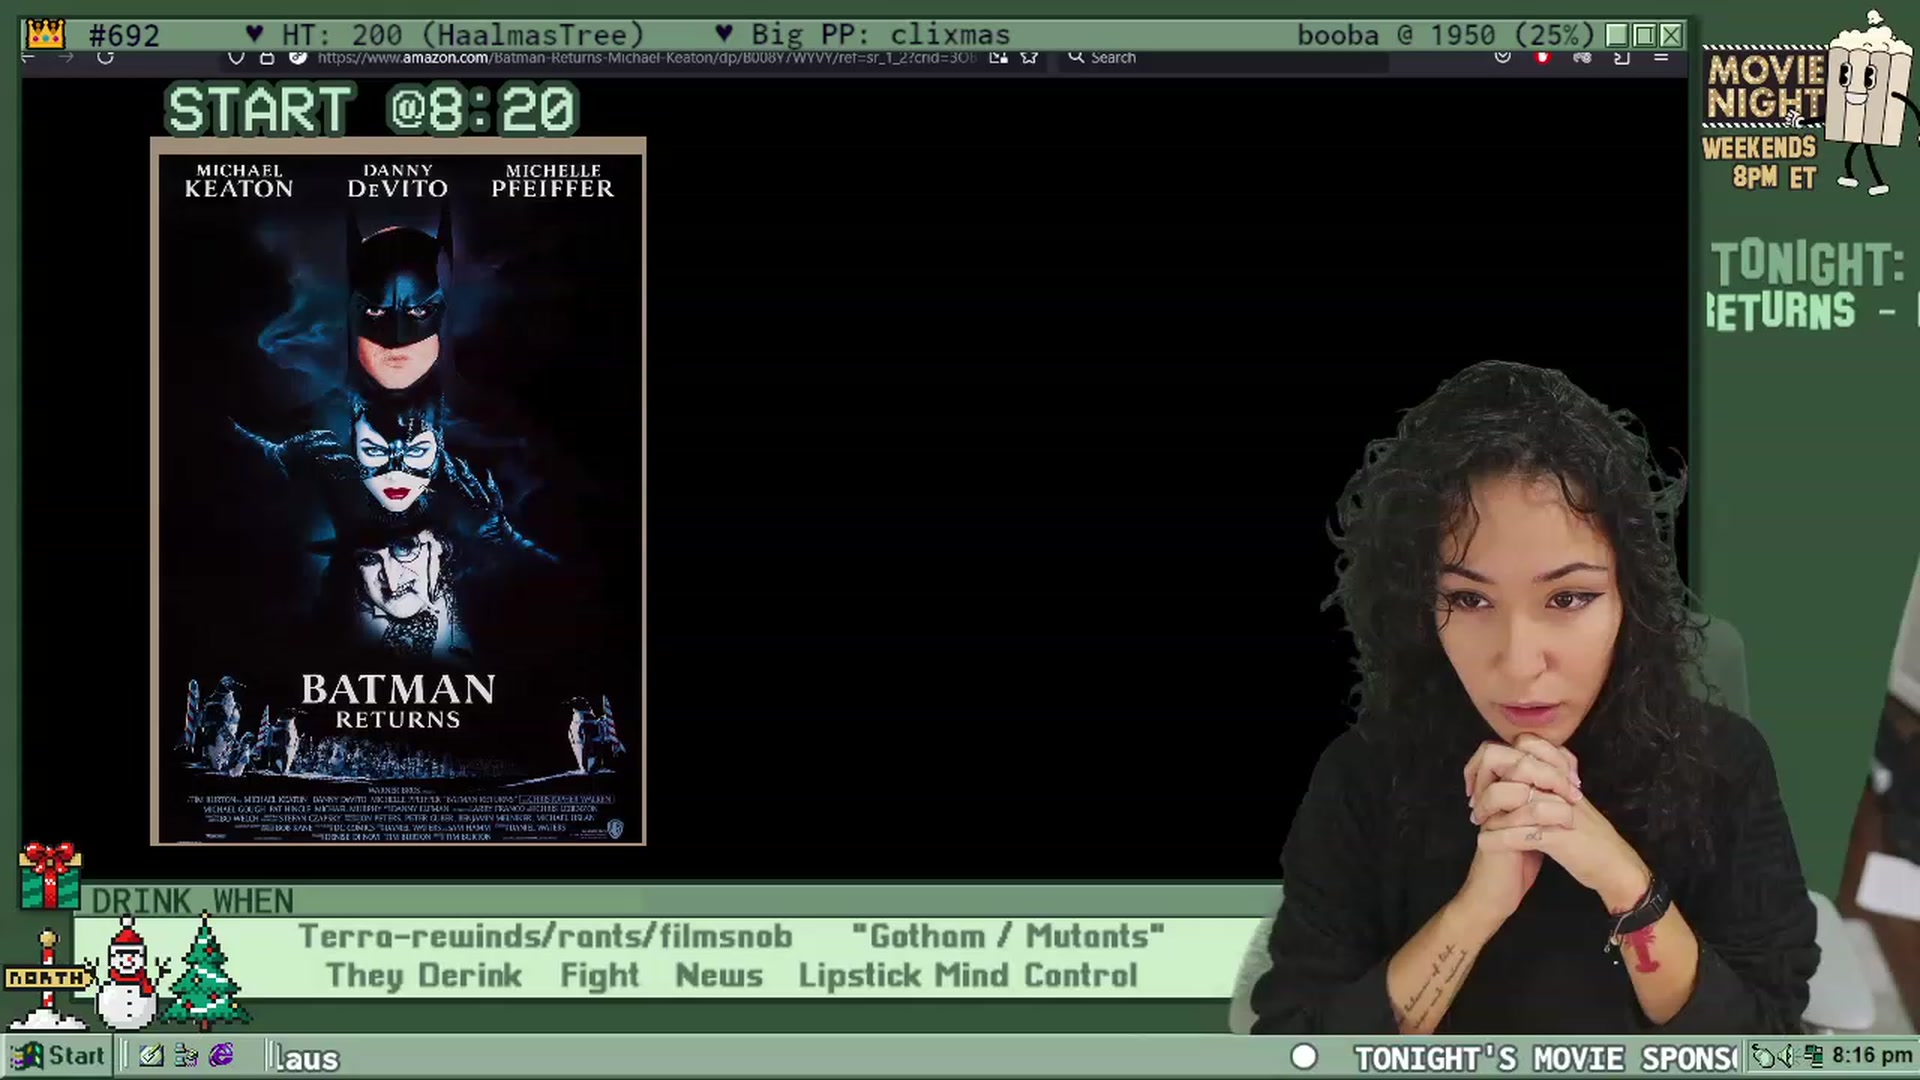The height and width of the screenshot is (1080, 1920).
Task: Click the "Gotham / Mutants" text
Action: (x=1008, y=936)
